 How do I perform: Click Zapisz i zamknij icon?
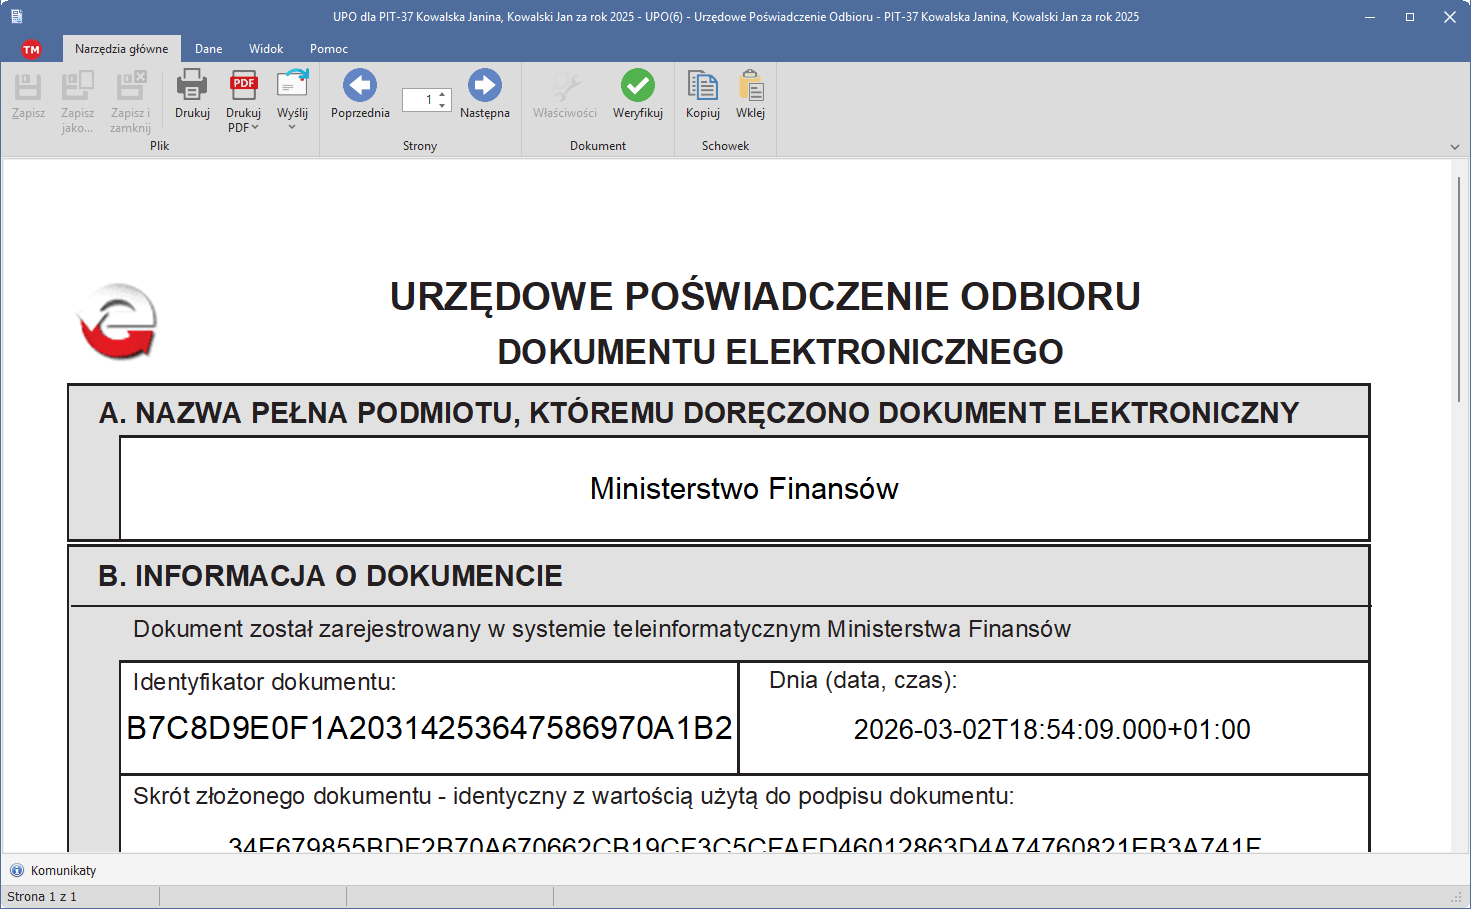[x=131, y=86]
